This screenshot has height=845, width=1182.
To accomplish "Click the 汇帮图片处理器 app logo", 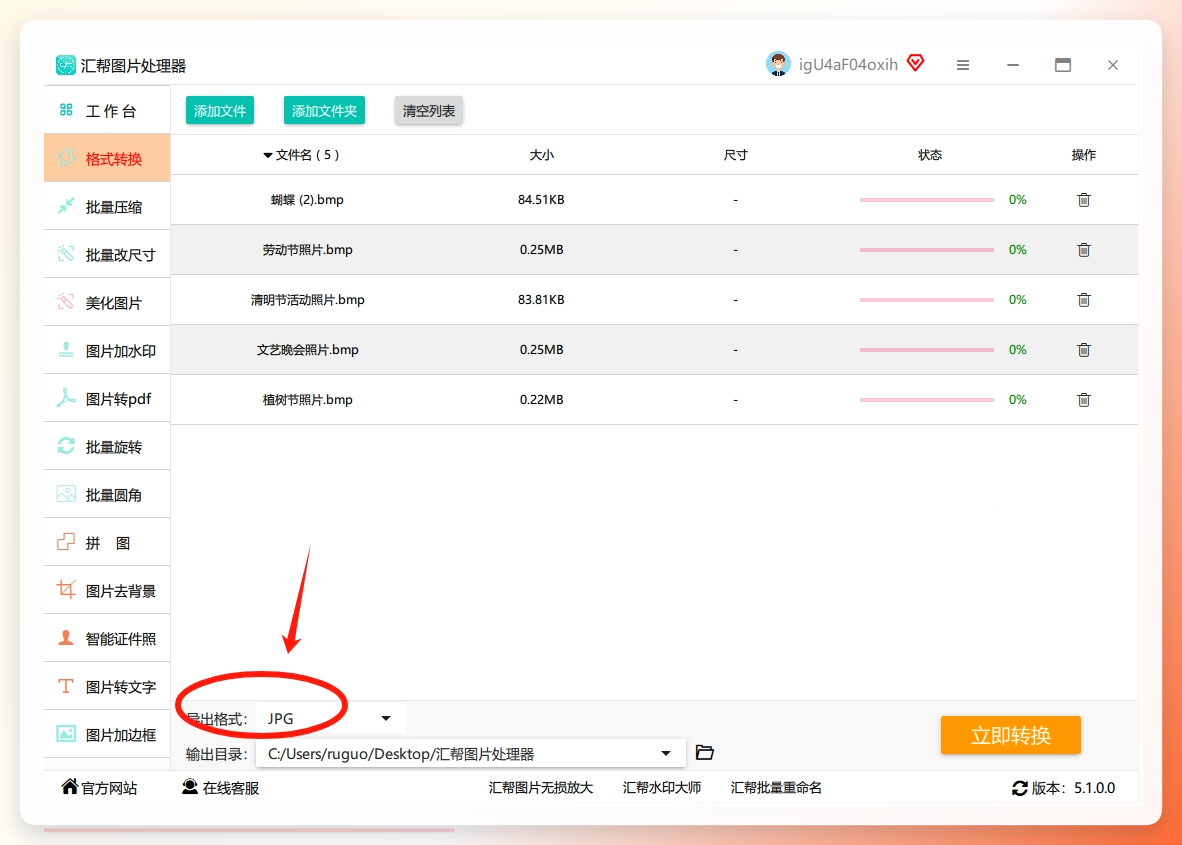I will point(66,65).
